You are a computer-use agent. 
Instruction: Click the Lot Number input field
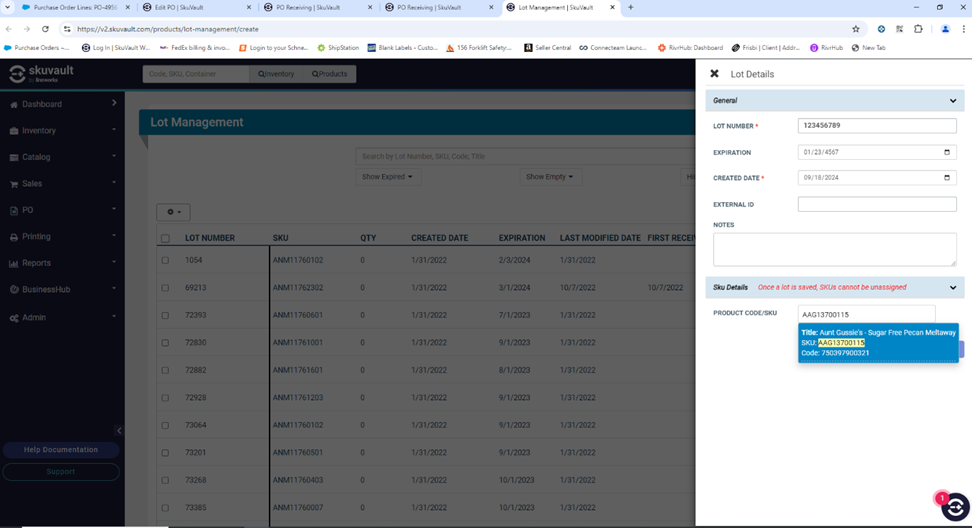(877, 125)
